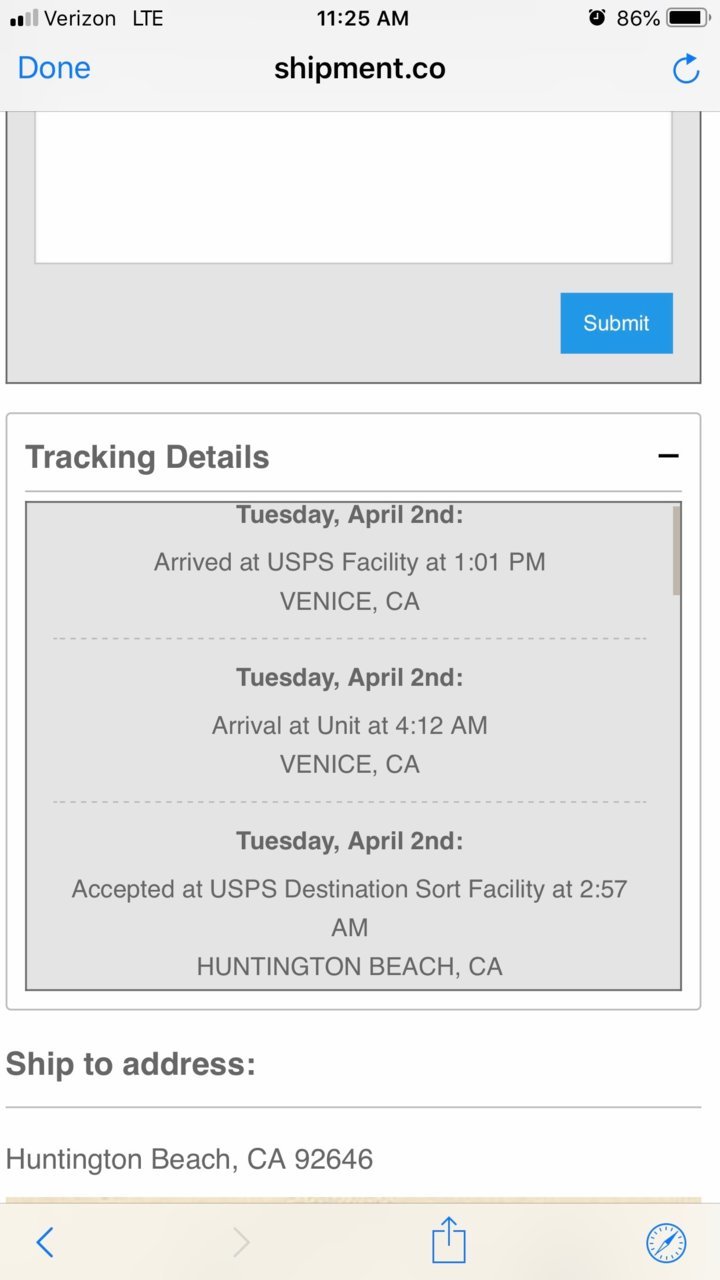Tap the alarm clock status icon
The width and height of the screenshot is (720, 1280).
coord(597,17)
